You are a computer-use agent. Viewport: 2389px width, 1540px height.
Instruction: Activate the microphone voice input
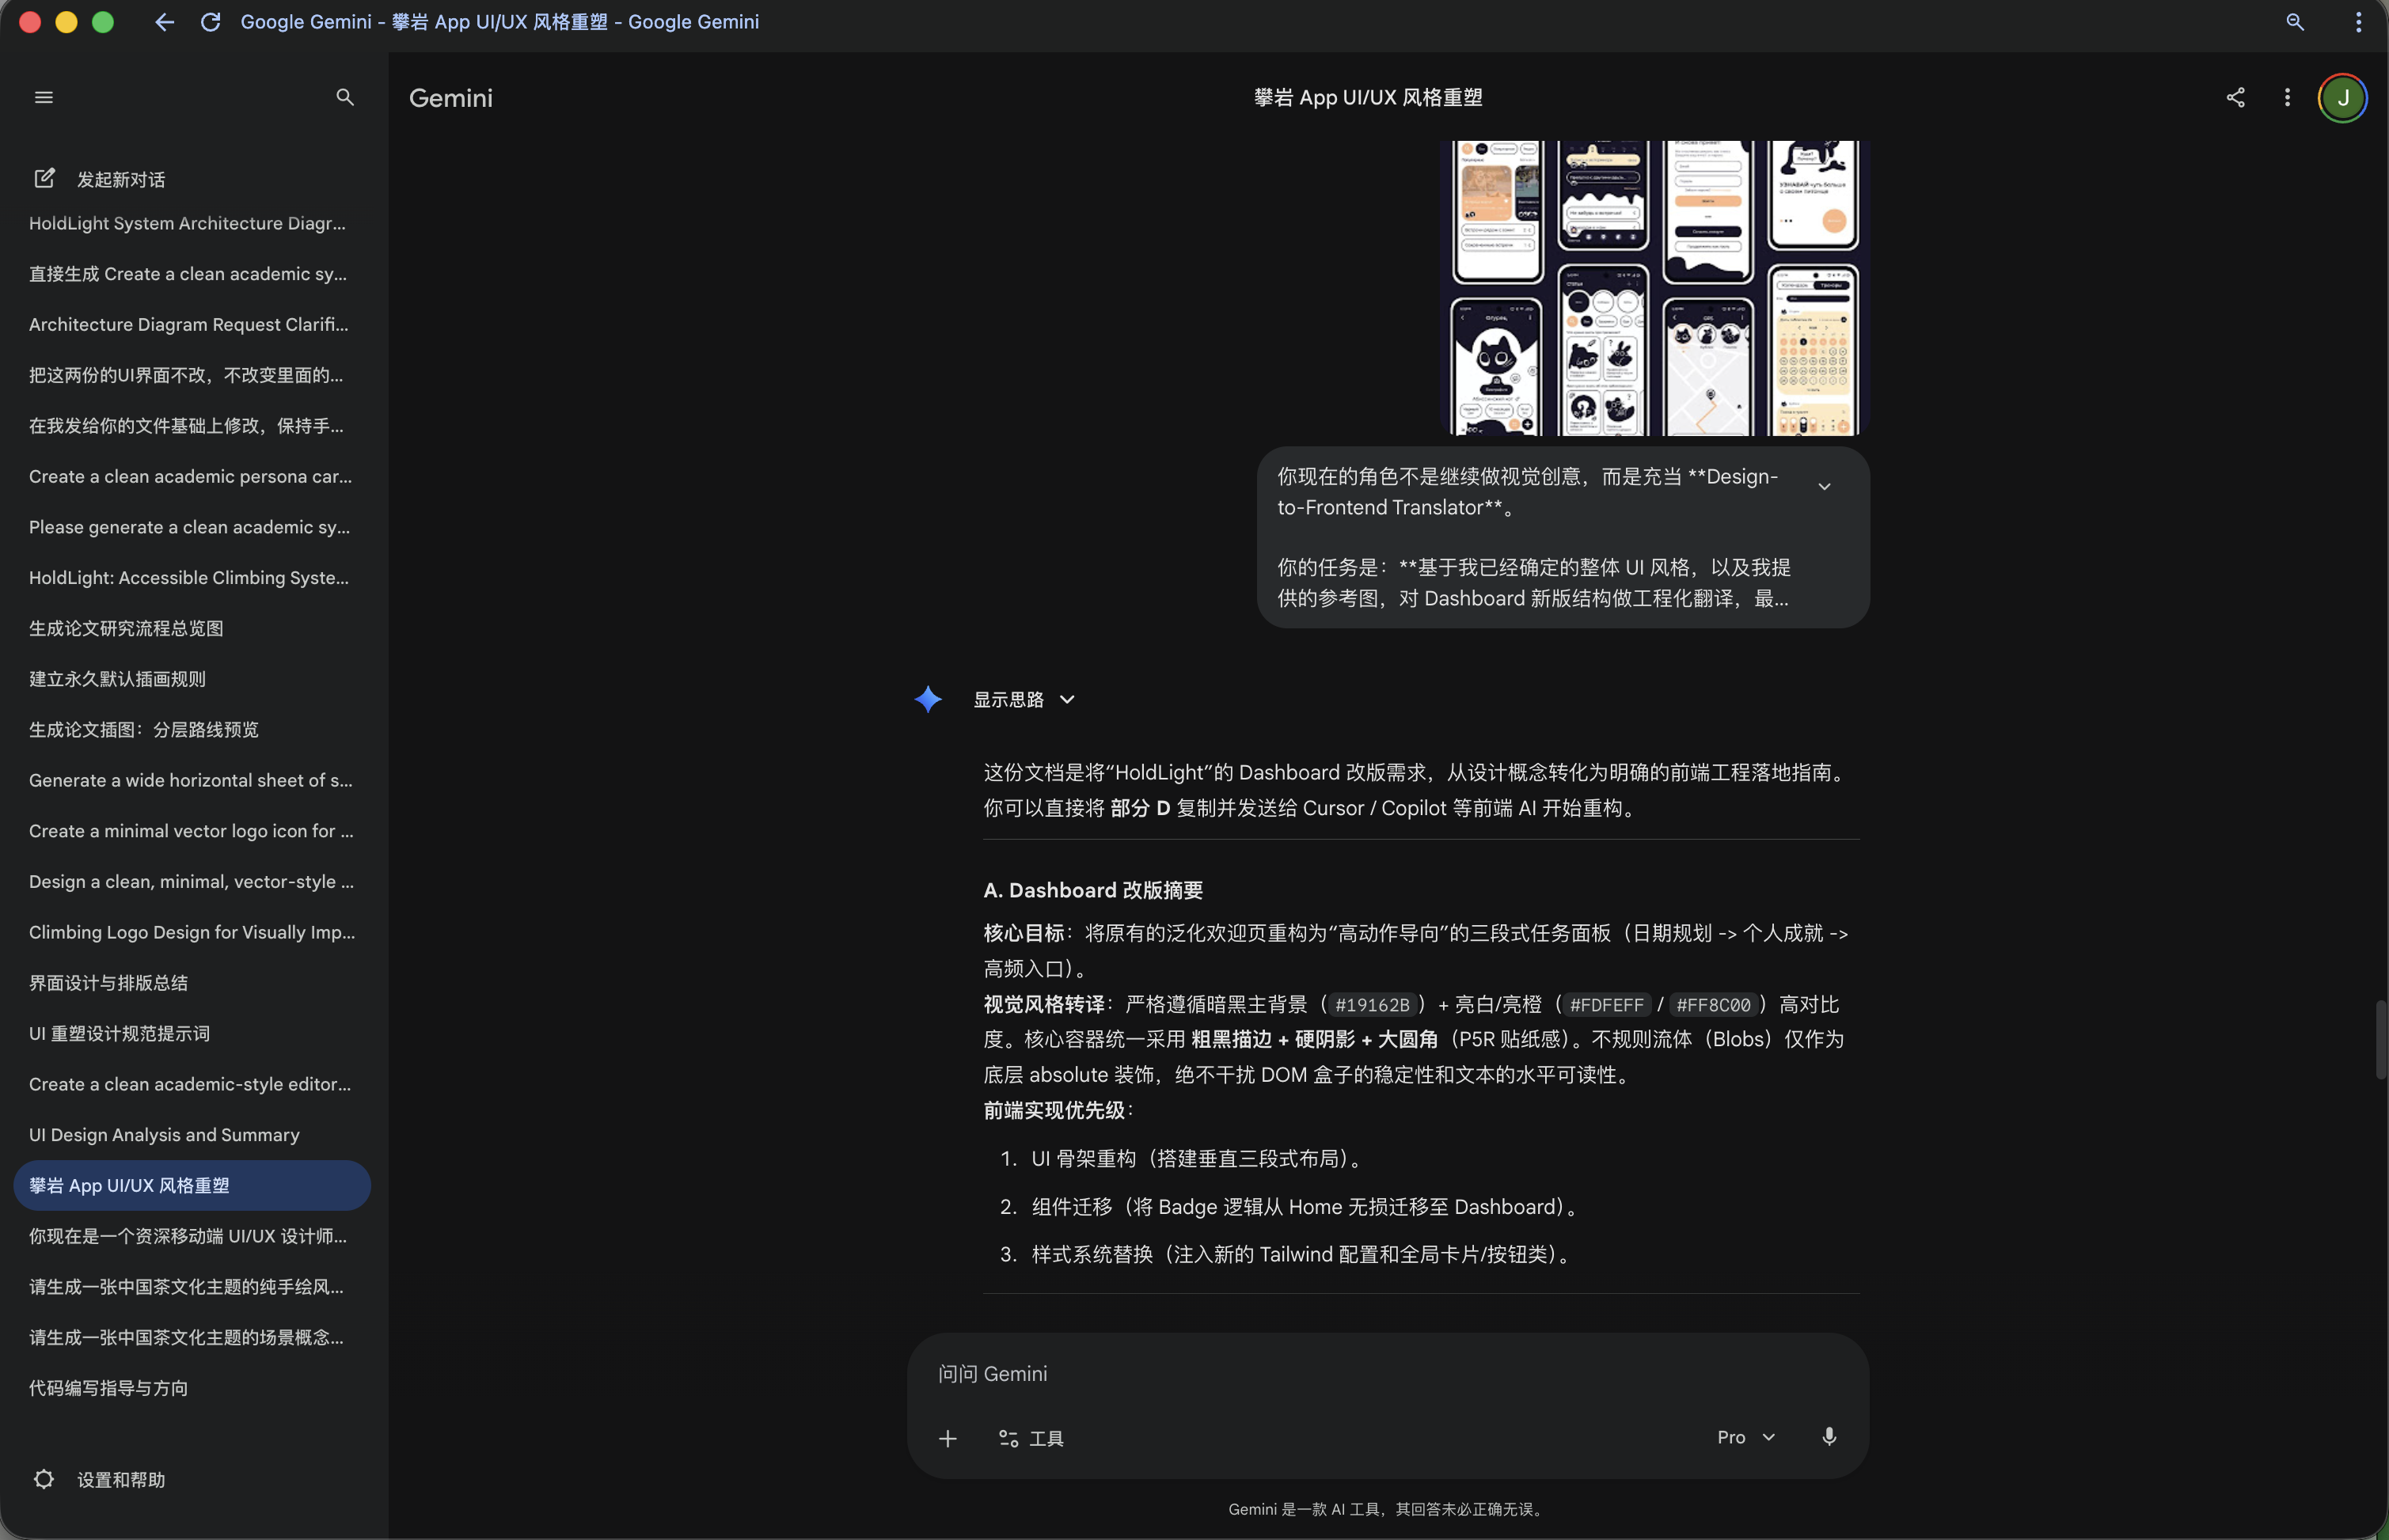click(x=1829, y=1437)
